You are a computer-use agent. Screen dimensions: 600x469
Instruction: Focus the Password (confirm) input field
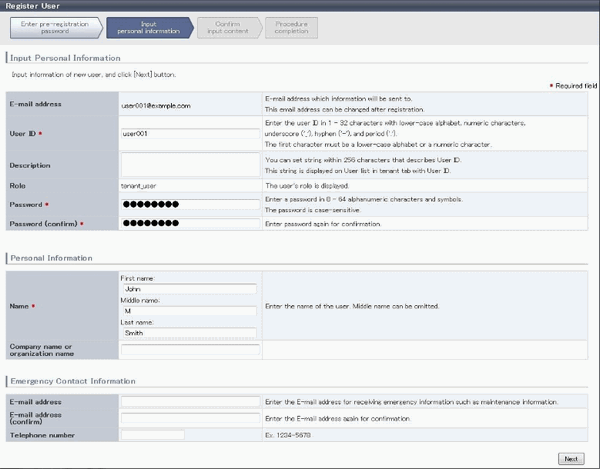point(189,223)
